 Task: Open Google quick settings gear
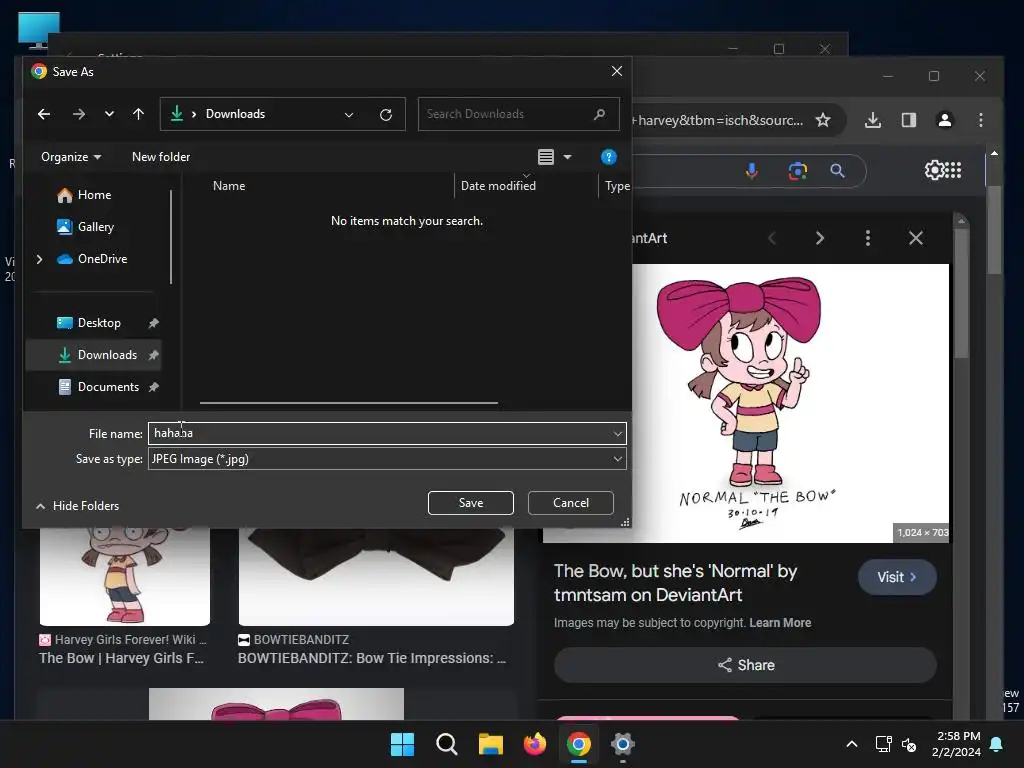934,170
